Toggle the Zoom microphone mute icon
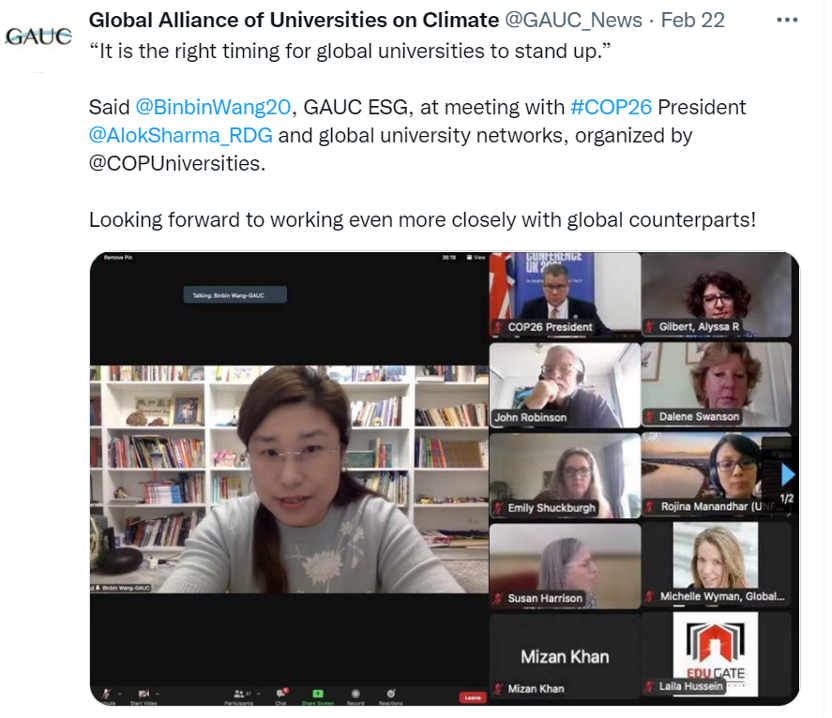This screenshot has height=718, width=832. pos(106,693)
